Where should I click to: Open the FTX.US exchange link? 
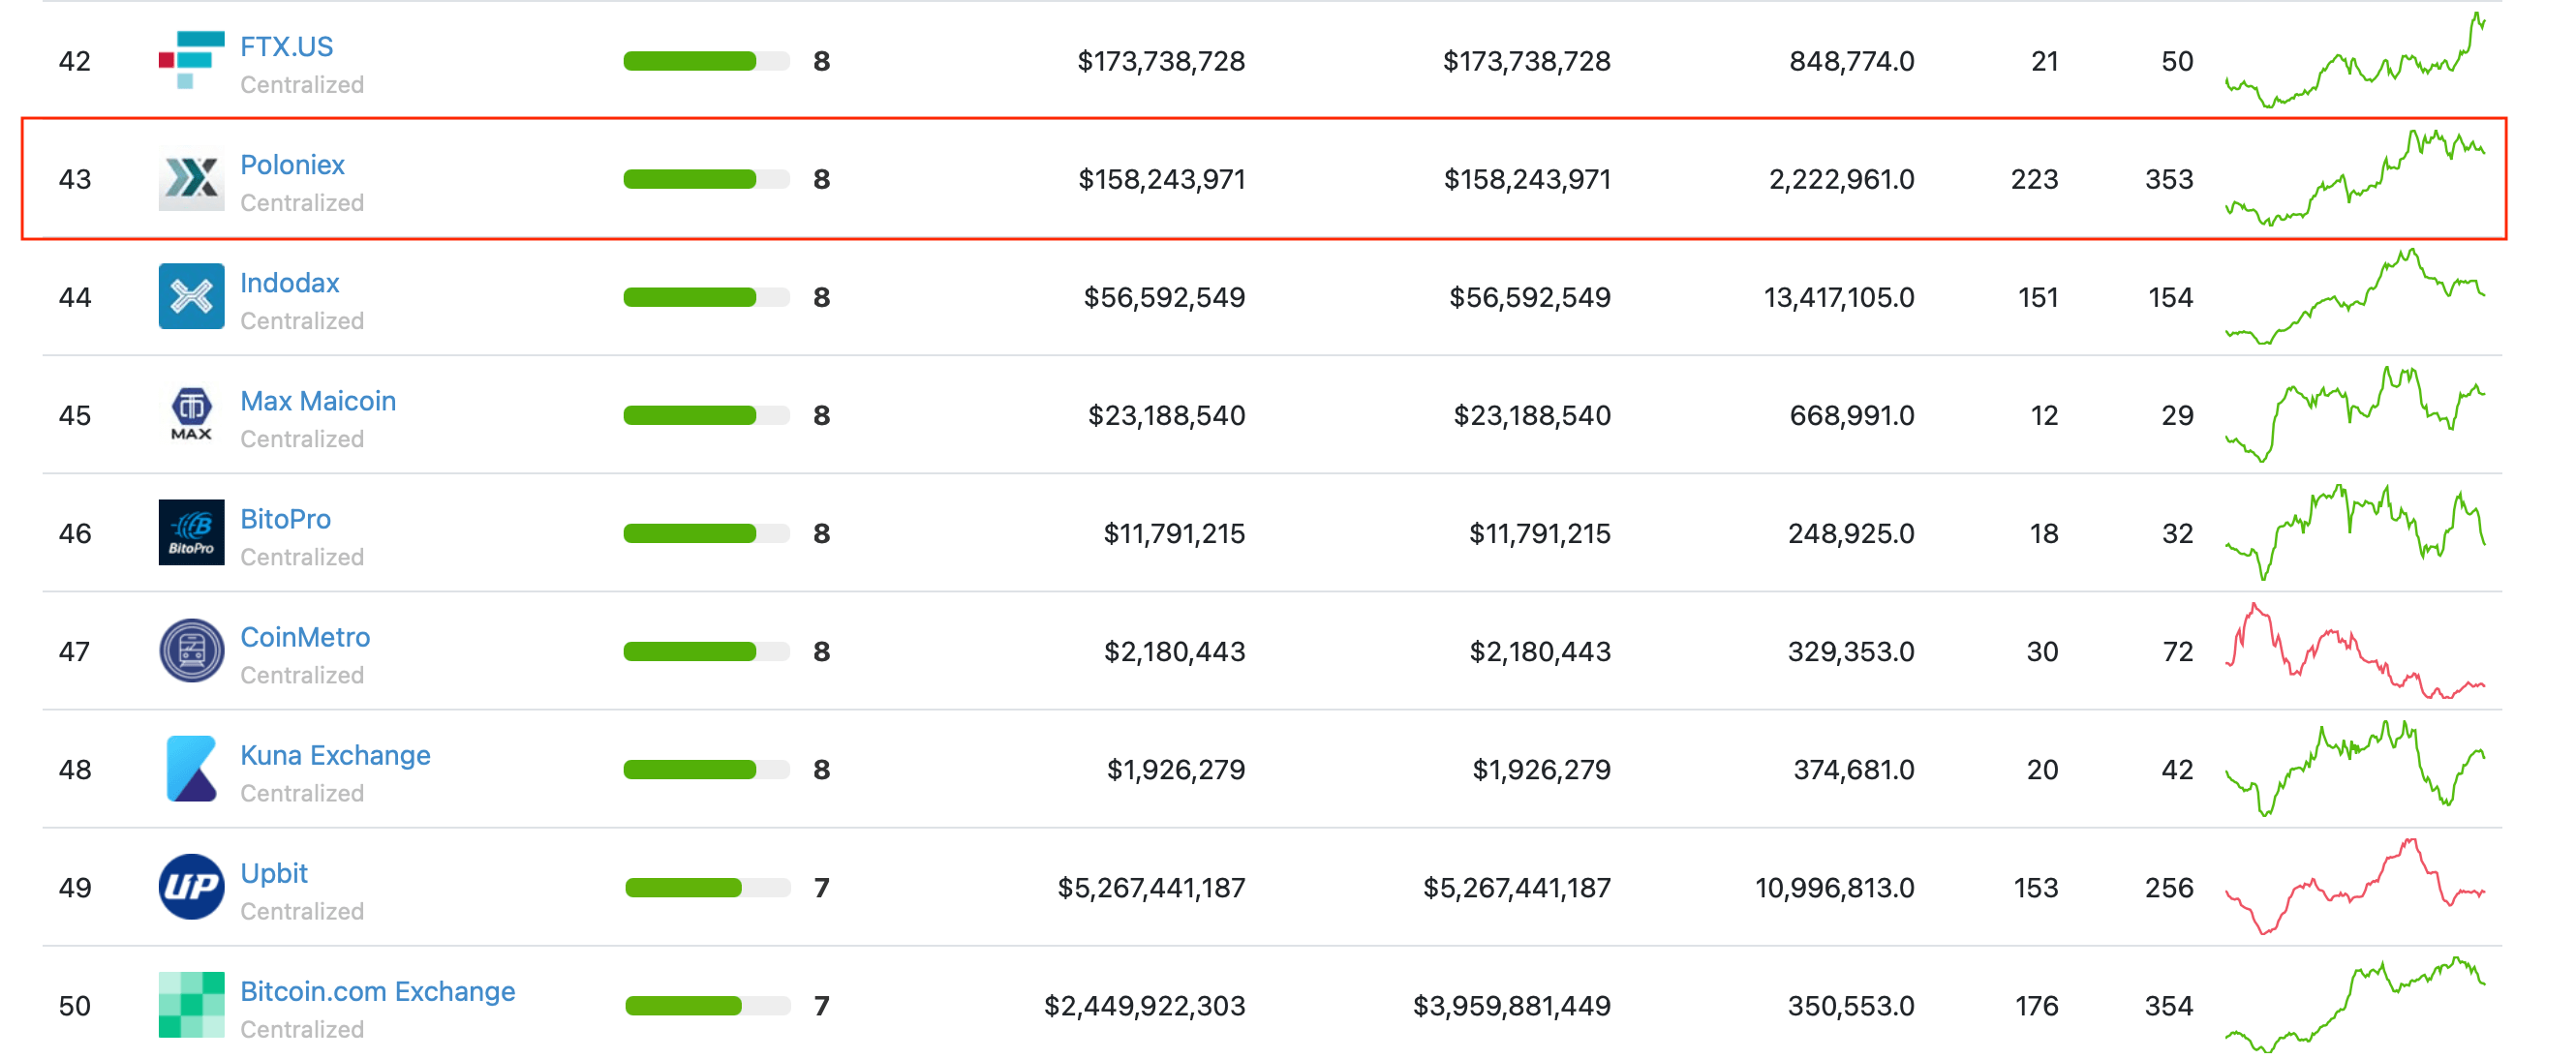tap(286, 47)
